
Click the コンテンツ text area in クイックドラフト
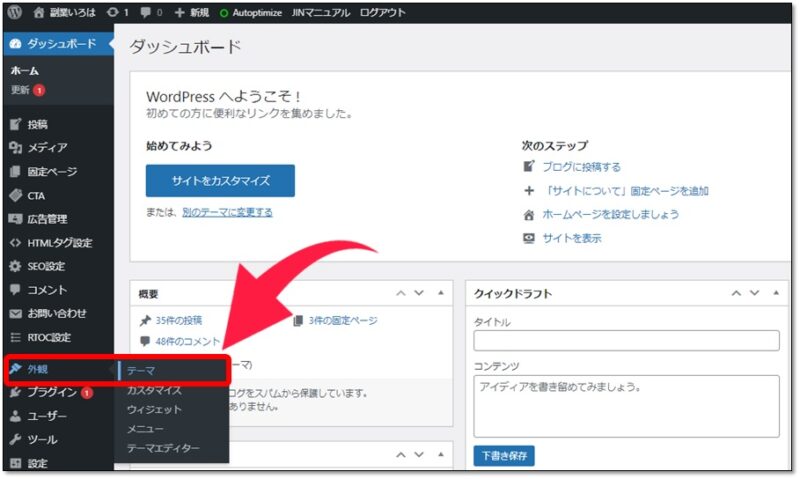tap(627, 407)
